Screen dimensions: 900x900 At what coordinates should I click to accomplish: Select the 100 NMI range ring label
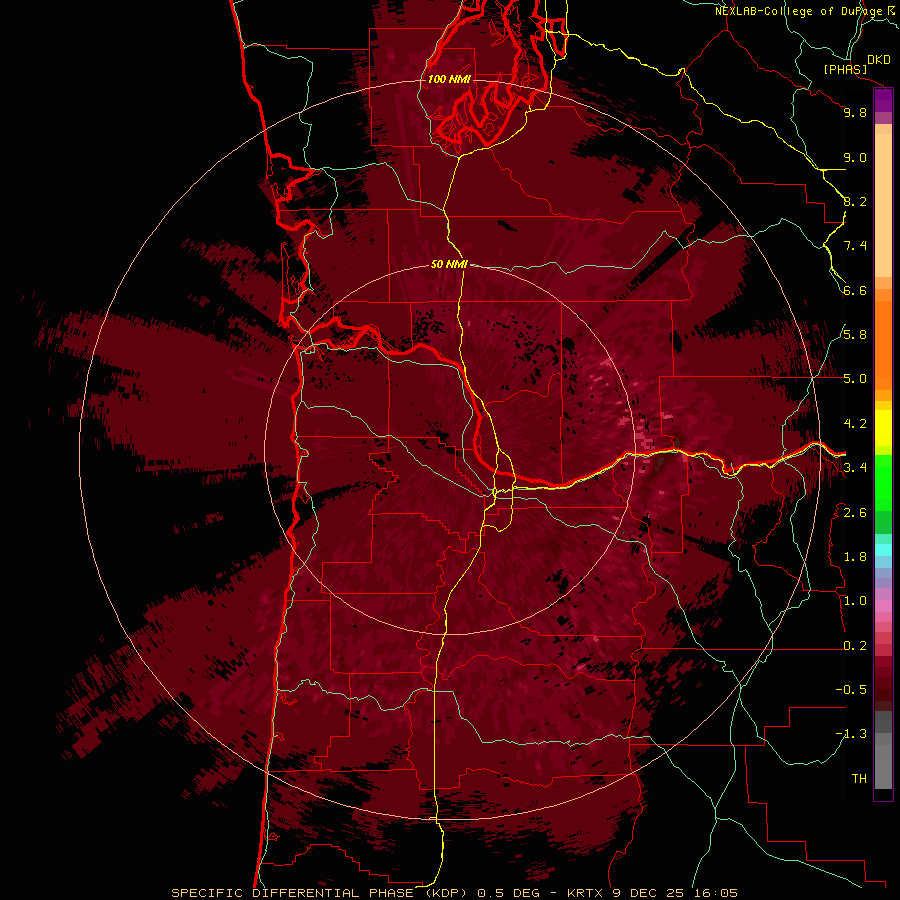click(449, 79)
